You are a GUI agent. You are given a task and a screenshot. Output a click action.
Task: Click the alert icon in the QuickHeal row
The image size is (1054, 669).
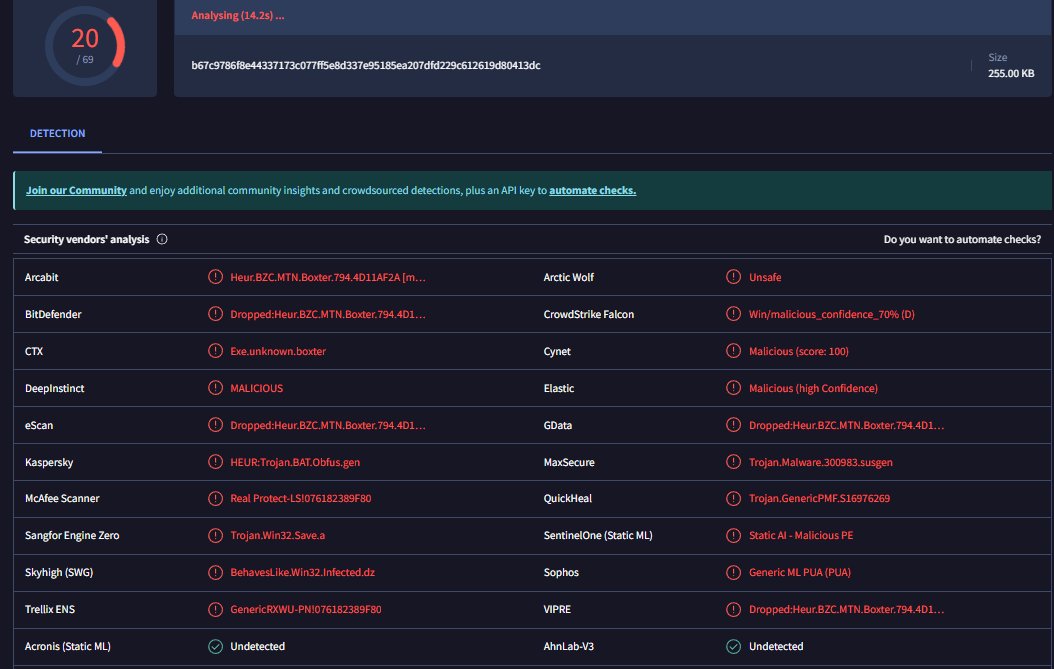pyautogui.click(x=733, y=498)
